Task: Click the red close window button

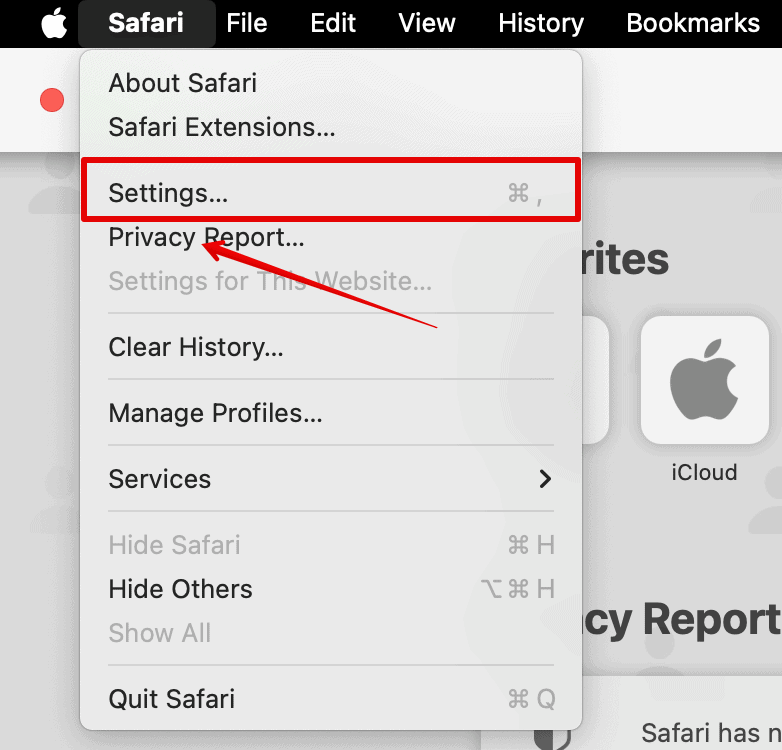Action: click(51, 100)
